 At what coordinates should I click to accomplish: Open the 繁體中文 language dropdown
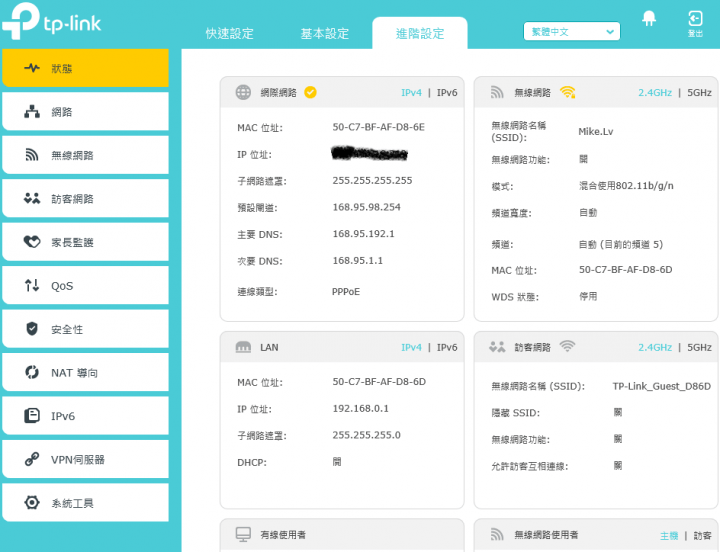(572, 32)
